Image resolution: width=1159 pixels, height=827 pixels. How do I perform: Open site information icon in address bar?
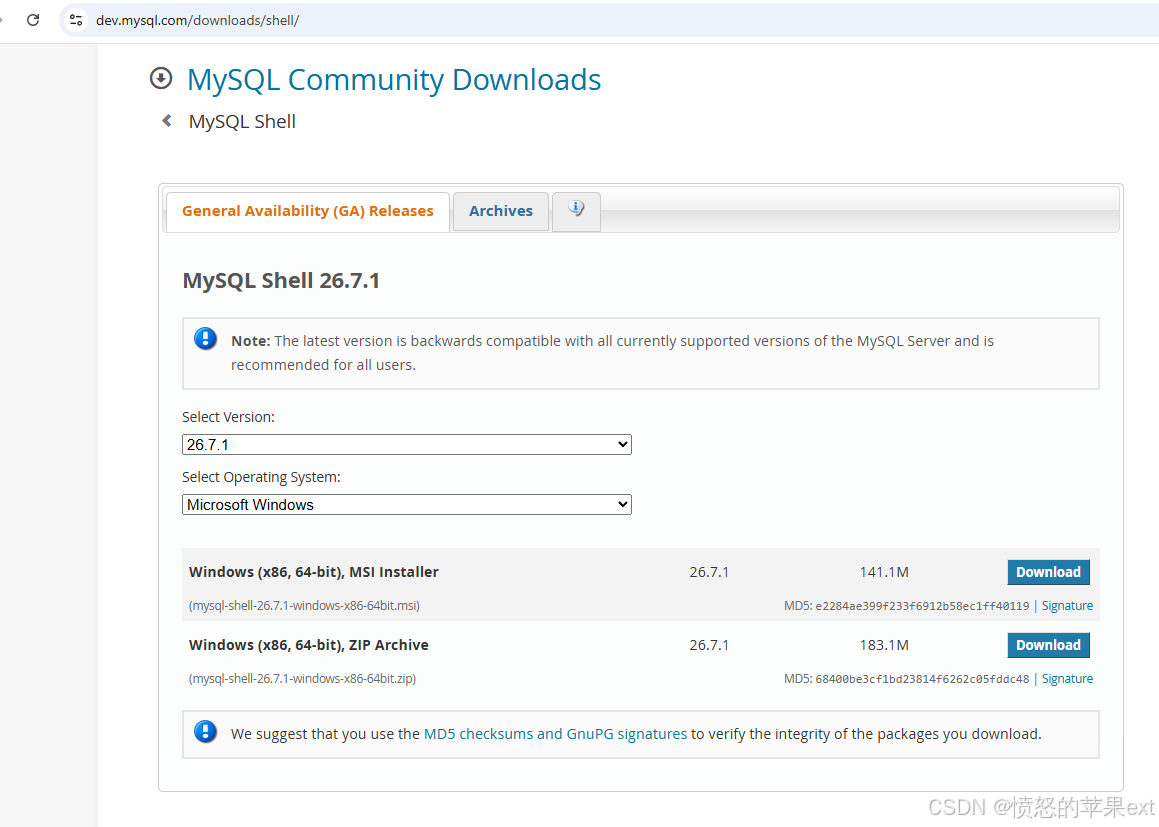[x=75, y=20]
